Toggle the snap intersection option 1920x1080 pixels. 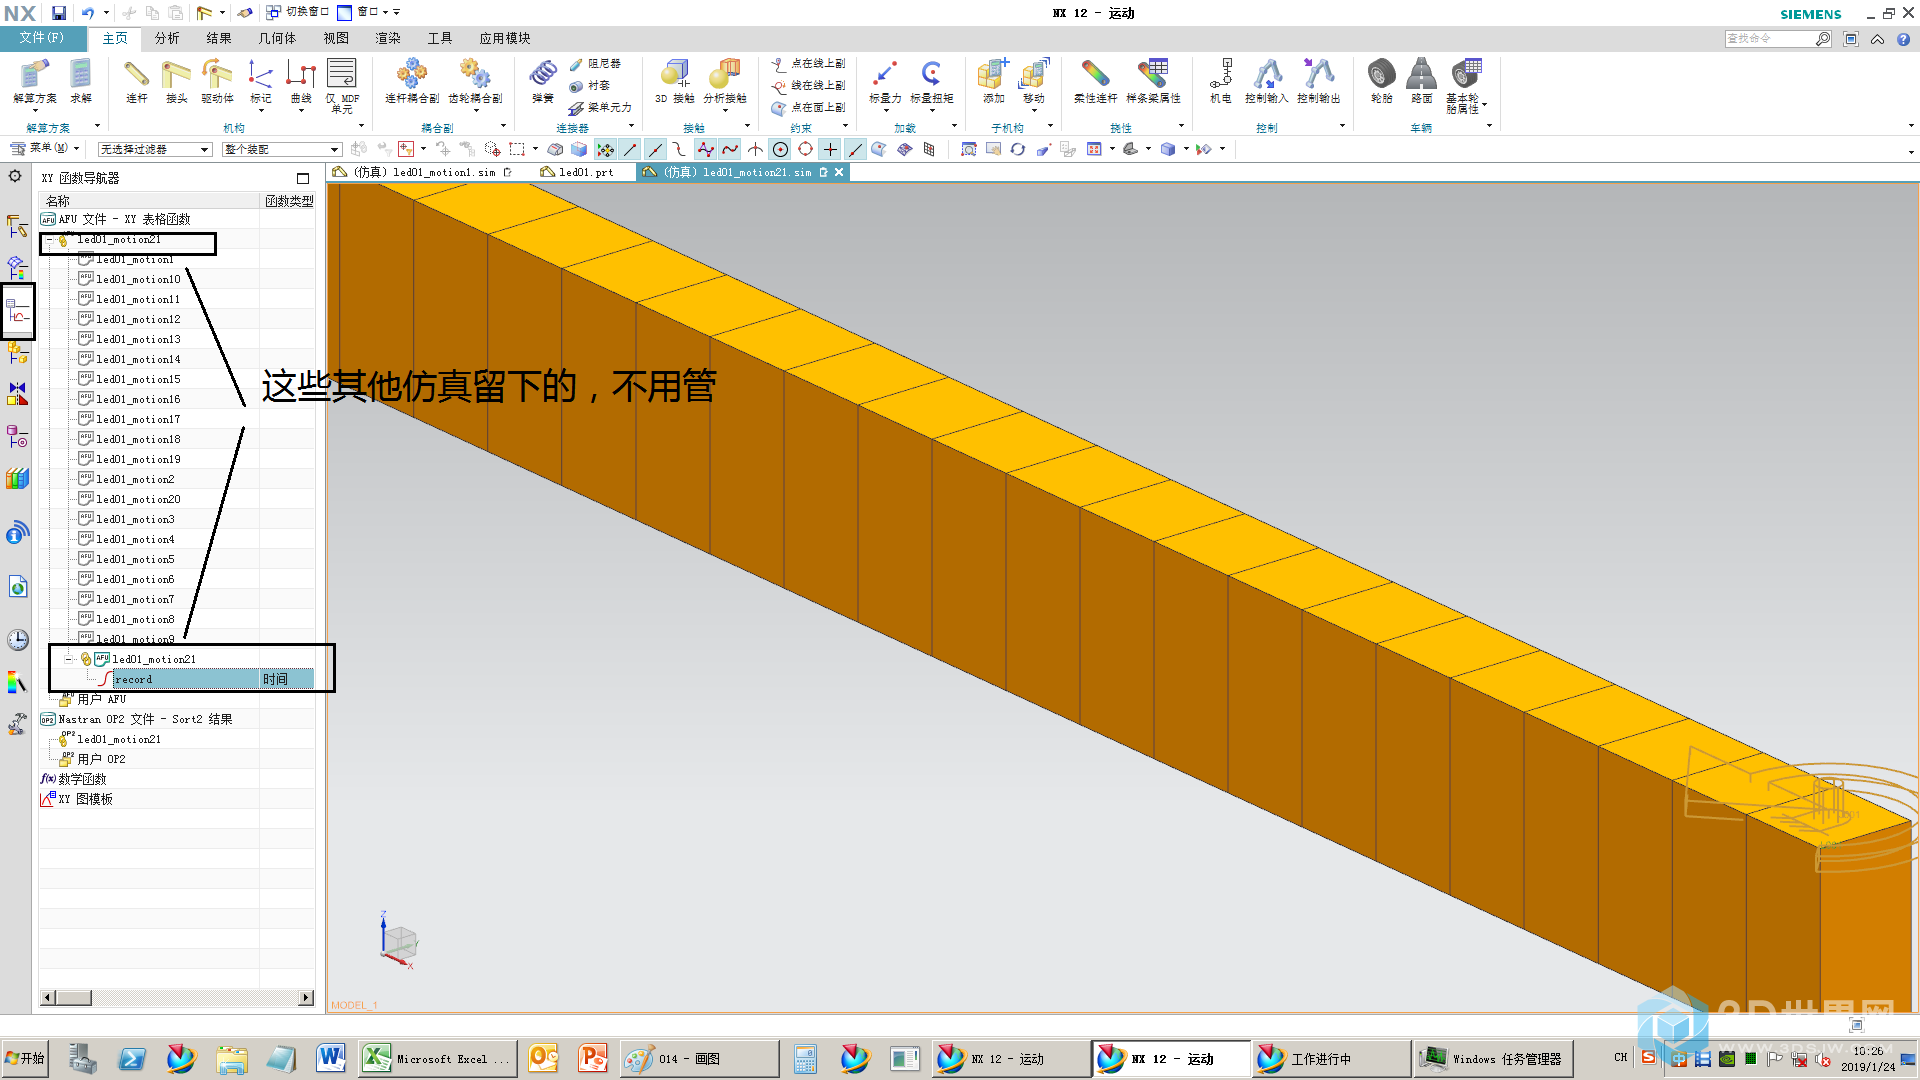tap(755, 149)
